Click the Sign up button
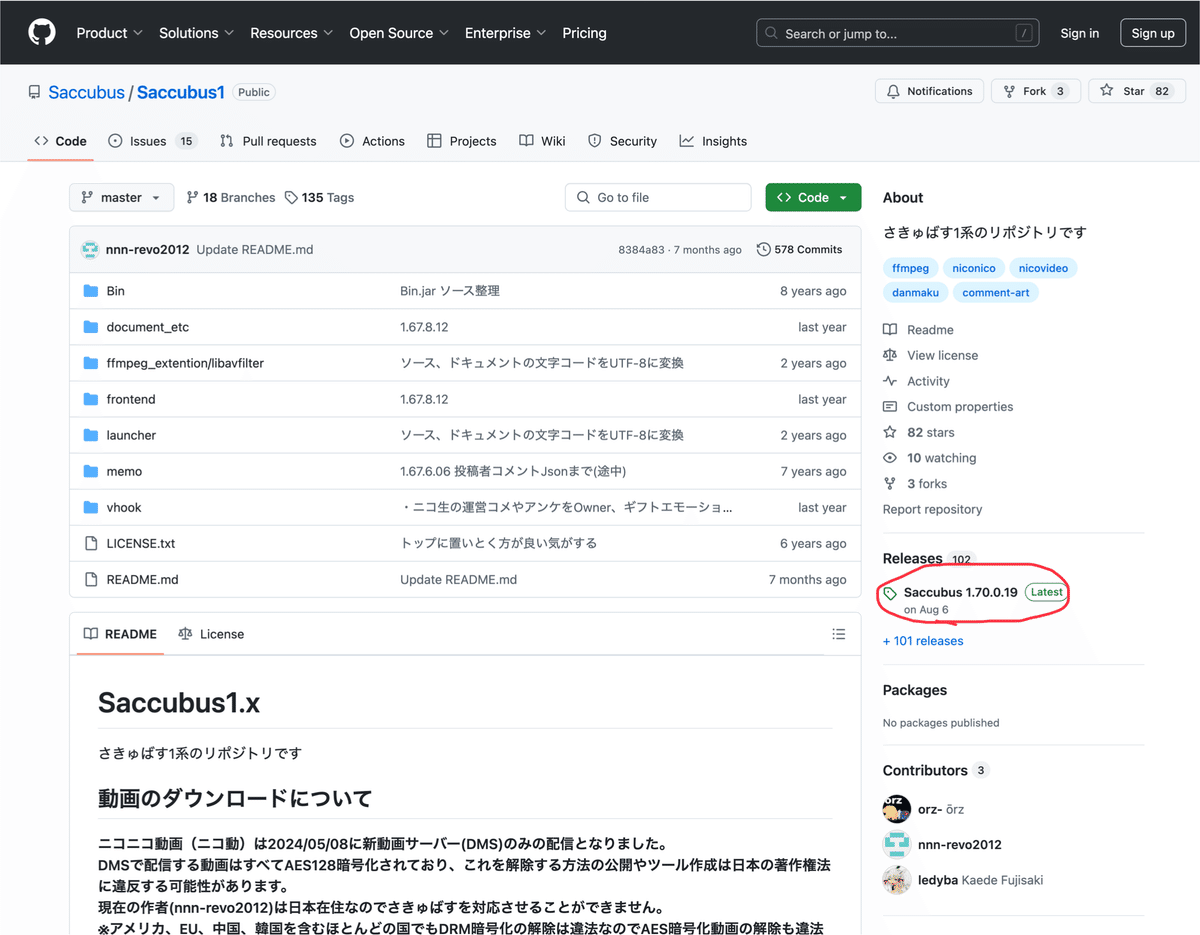 pyautogui.click(x=1153, y=33)
